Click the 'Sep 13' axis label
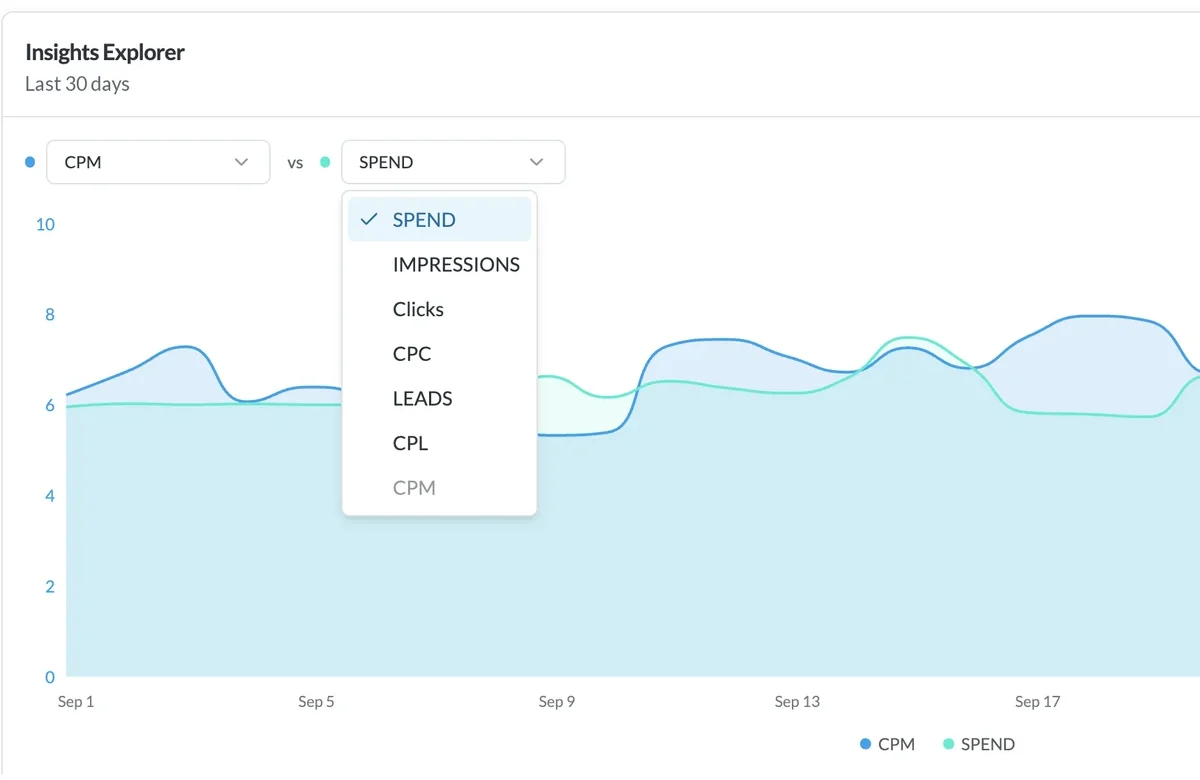 click(x=797, y=702)
